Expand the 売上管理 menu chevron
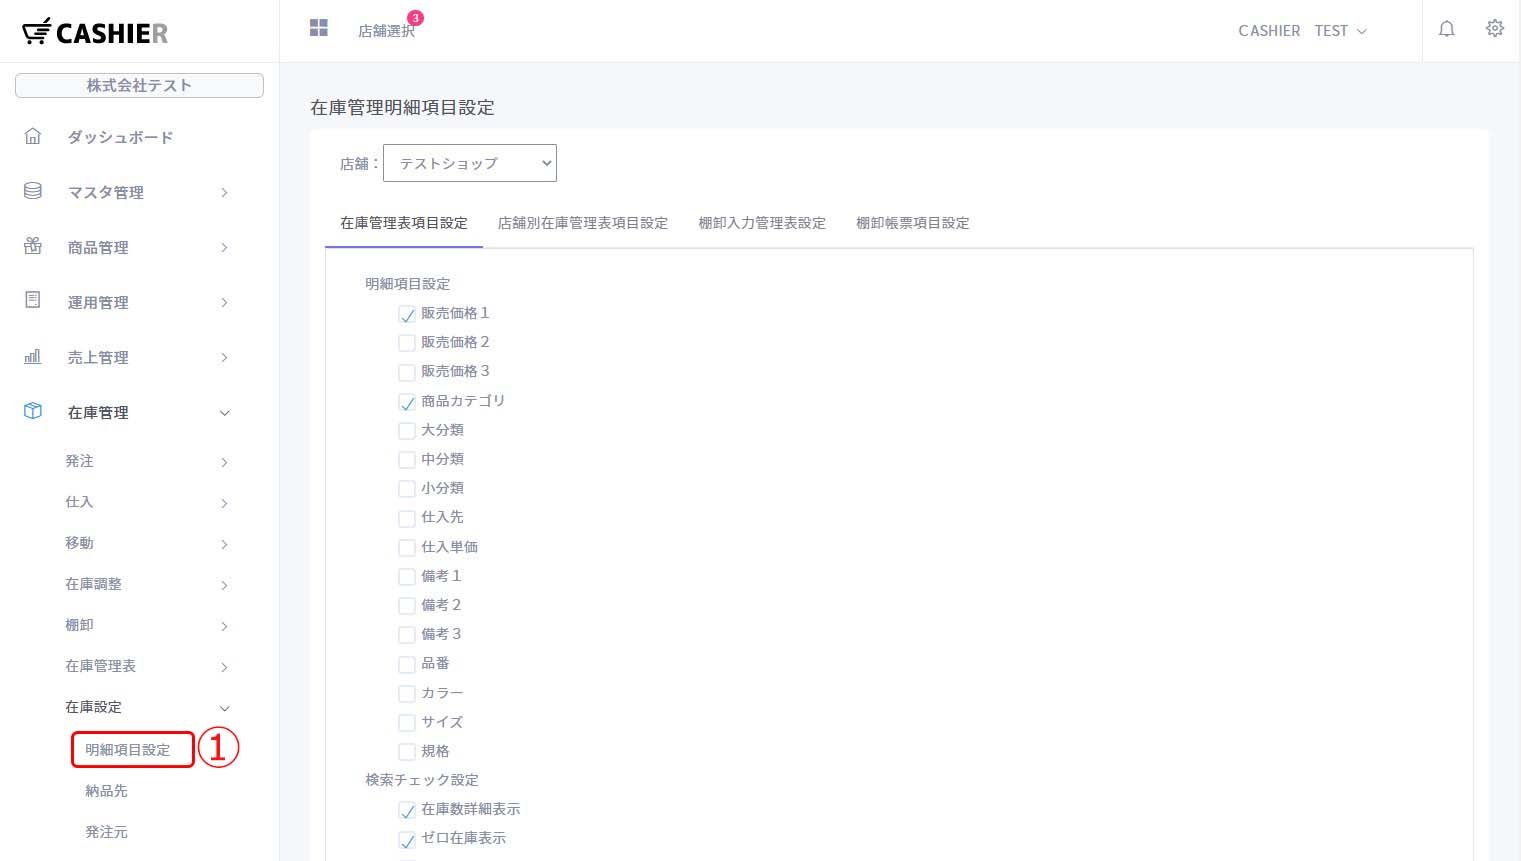The width and height of the screenshot is (1521, 861). click(x=224, y=357)
